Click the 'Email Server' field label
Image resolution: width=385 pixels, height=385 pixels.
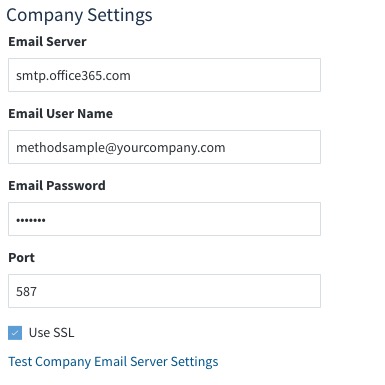click(x=47, y=42)
